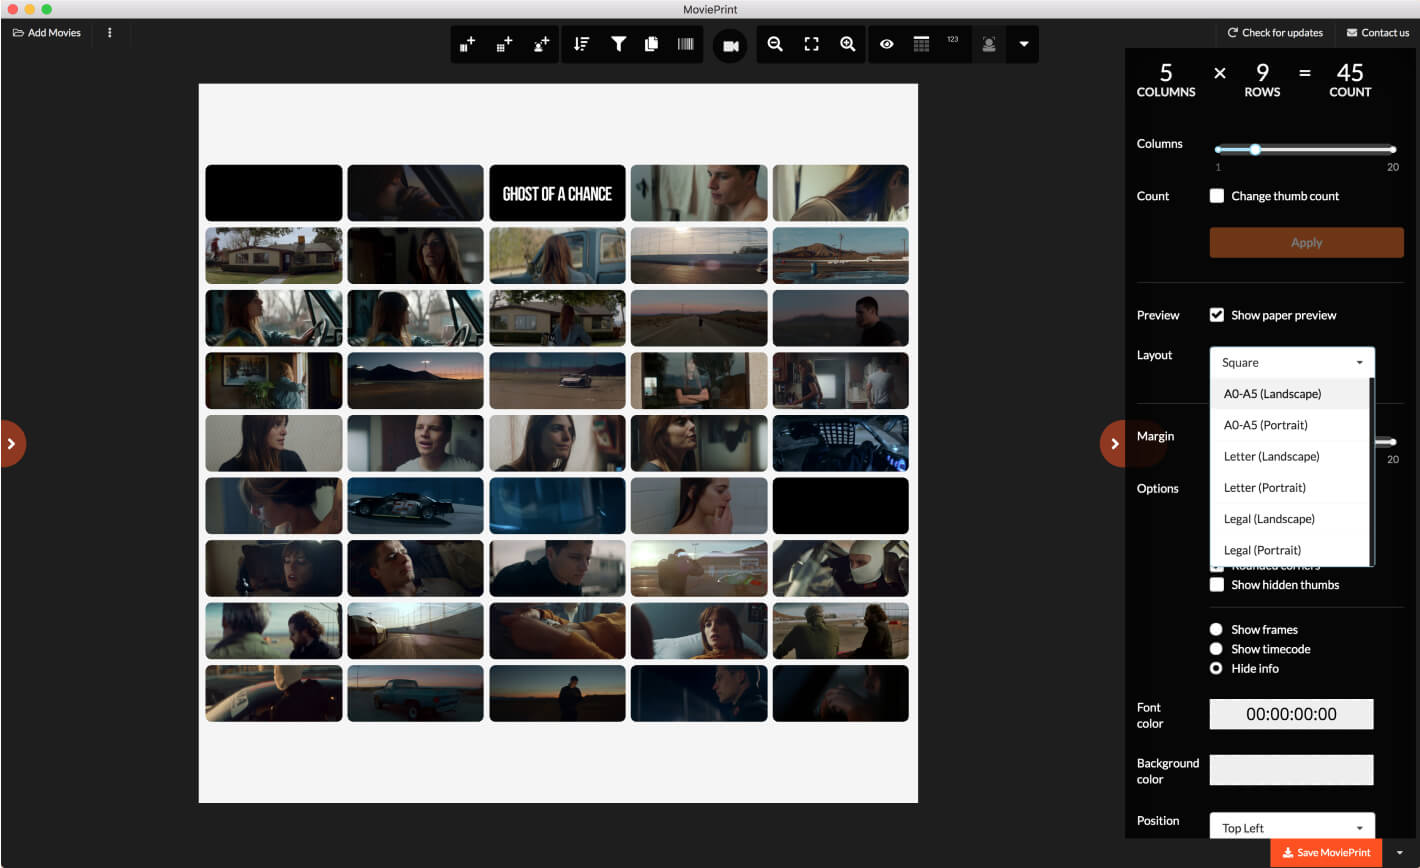Choose Letter (Portrait) layout
Viewport: 1420px width, 868px height.
click(x=1290, y=487)
